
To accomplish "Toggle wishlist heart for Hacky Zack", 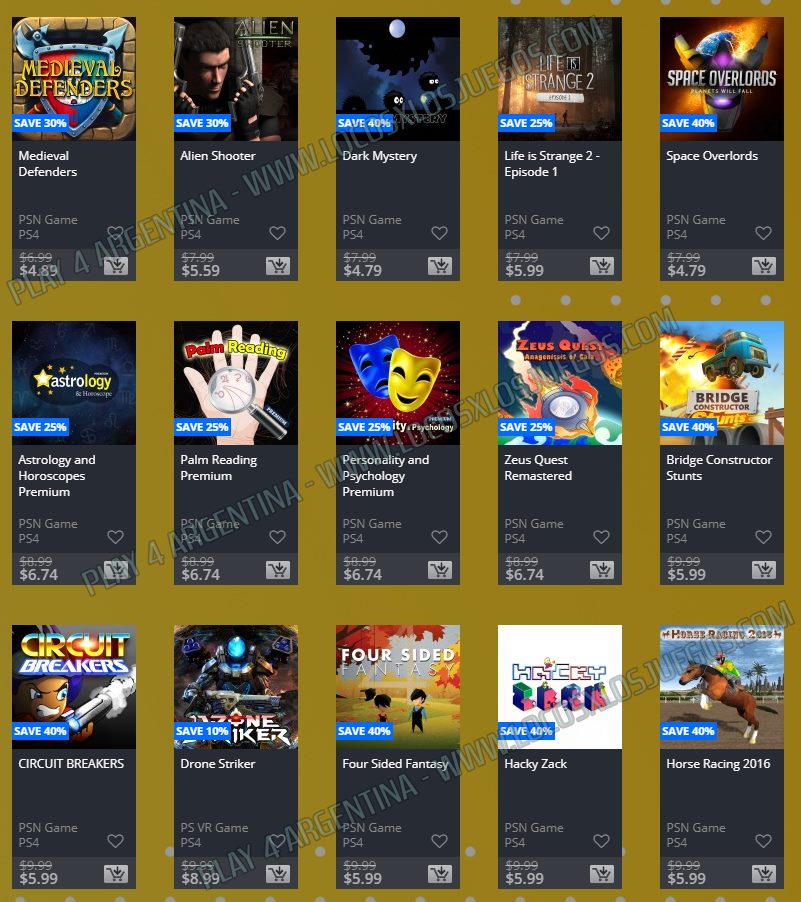I will pos(601,841).
